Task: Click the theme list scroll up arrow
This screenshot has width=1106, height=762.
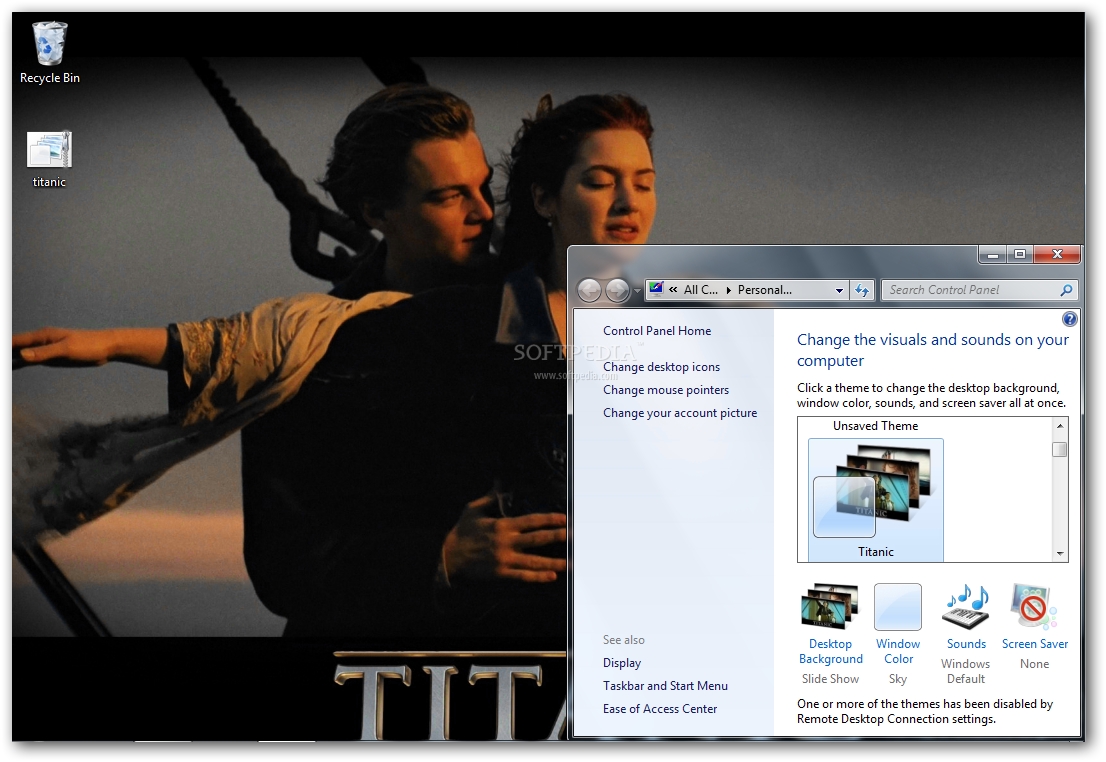Action: click(x=1059, y=425)
